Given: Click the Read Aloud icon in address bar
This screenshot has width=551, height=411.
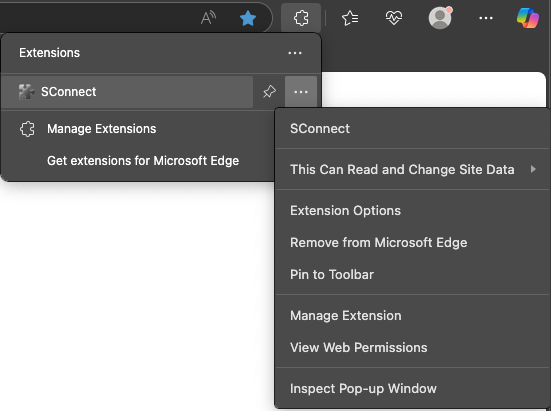Looking at the screenshot, I should [208, 18].
